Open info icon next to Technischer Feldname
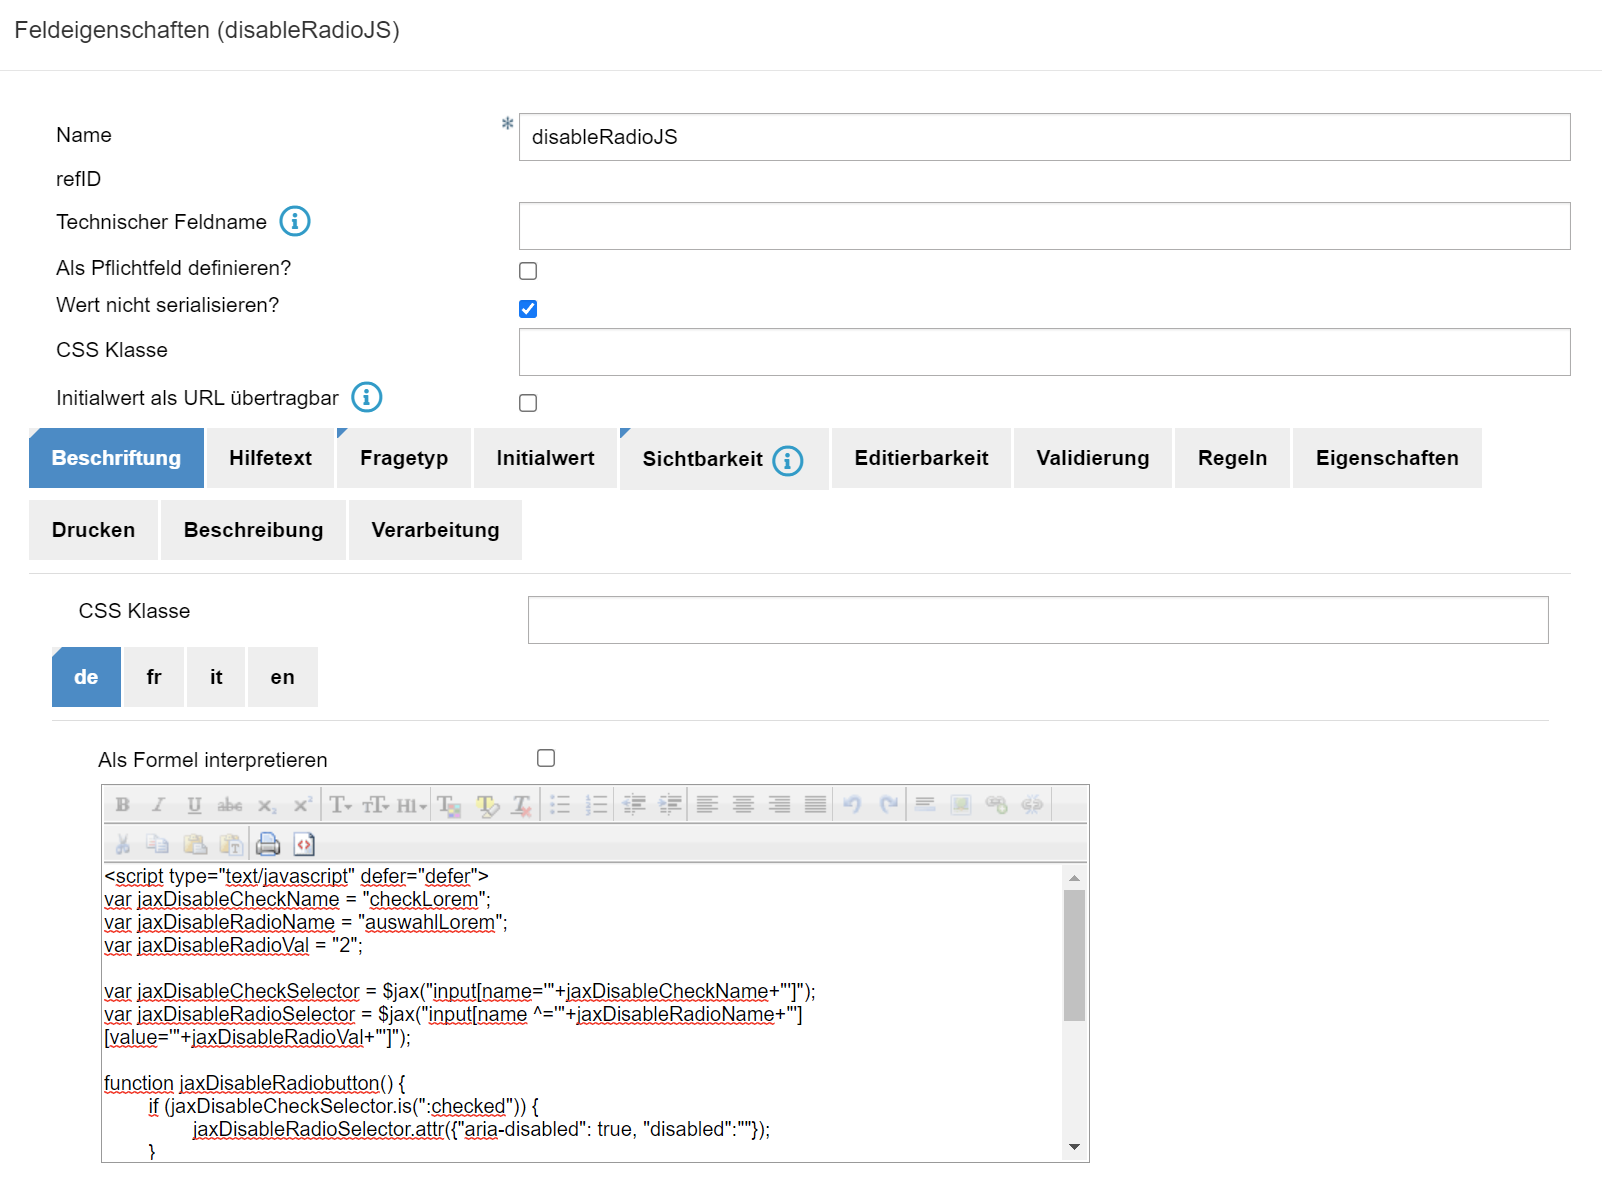The width and height of the screenshot is (1602, 1188). coord(295,221)
